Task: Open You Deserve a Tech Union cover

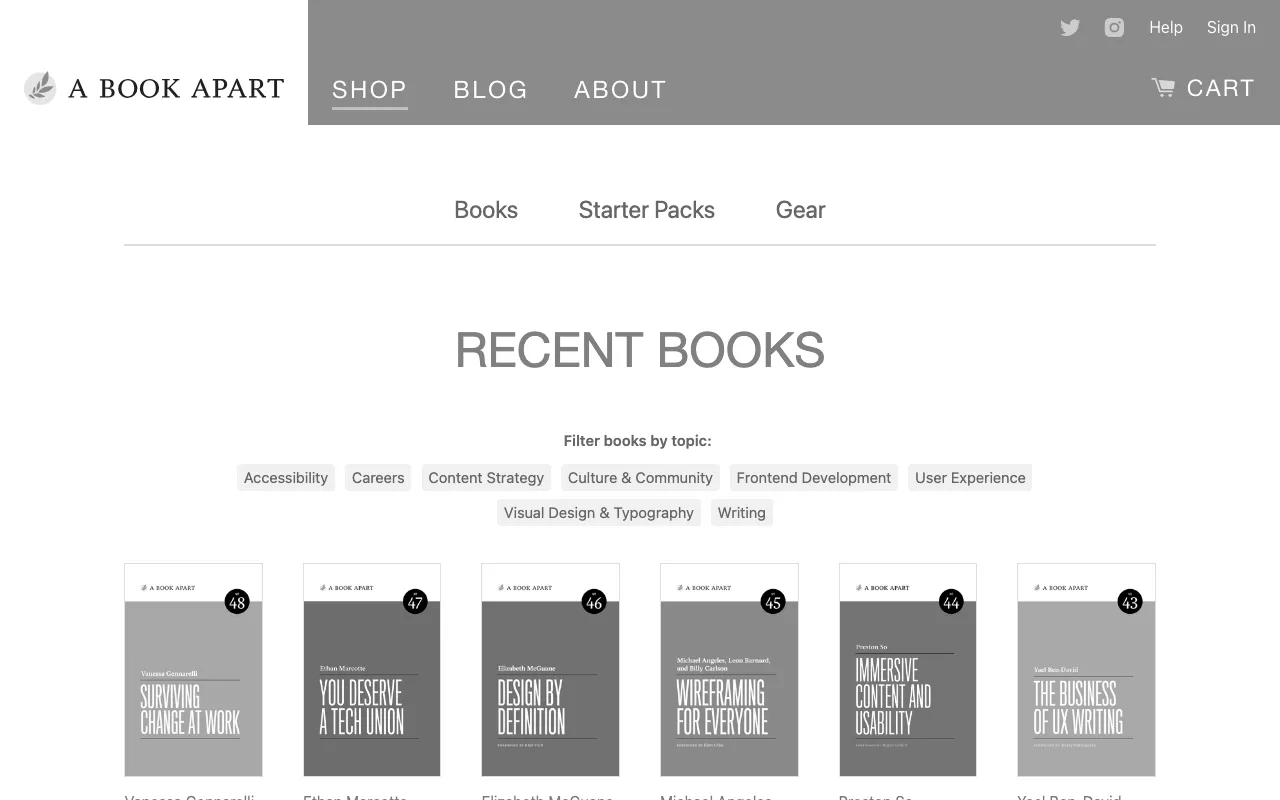Action: point(372,670)
